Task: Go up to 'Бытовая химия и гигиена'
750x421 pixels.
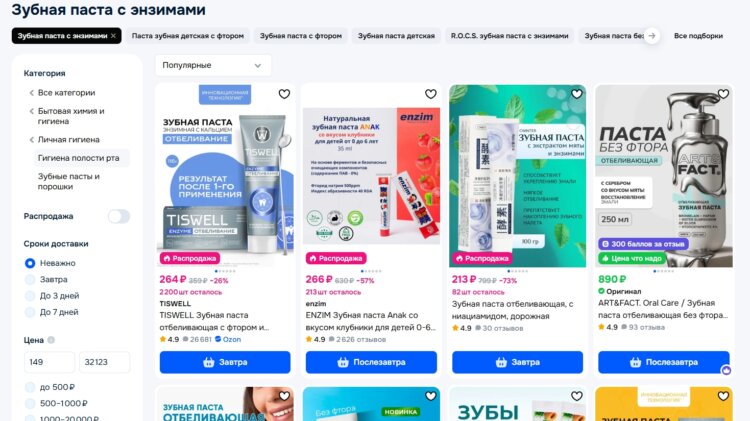Action: (x=71, y=116)
